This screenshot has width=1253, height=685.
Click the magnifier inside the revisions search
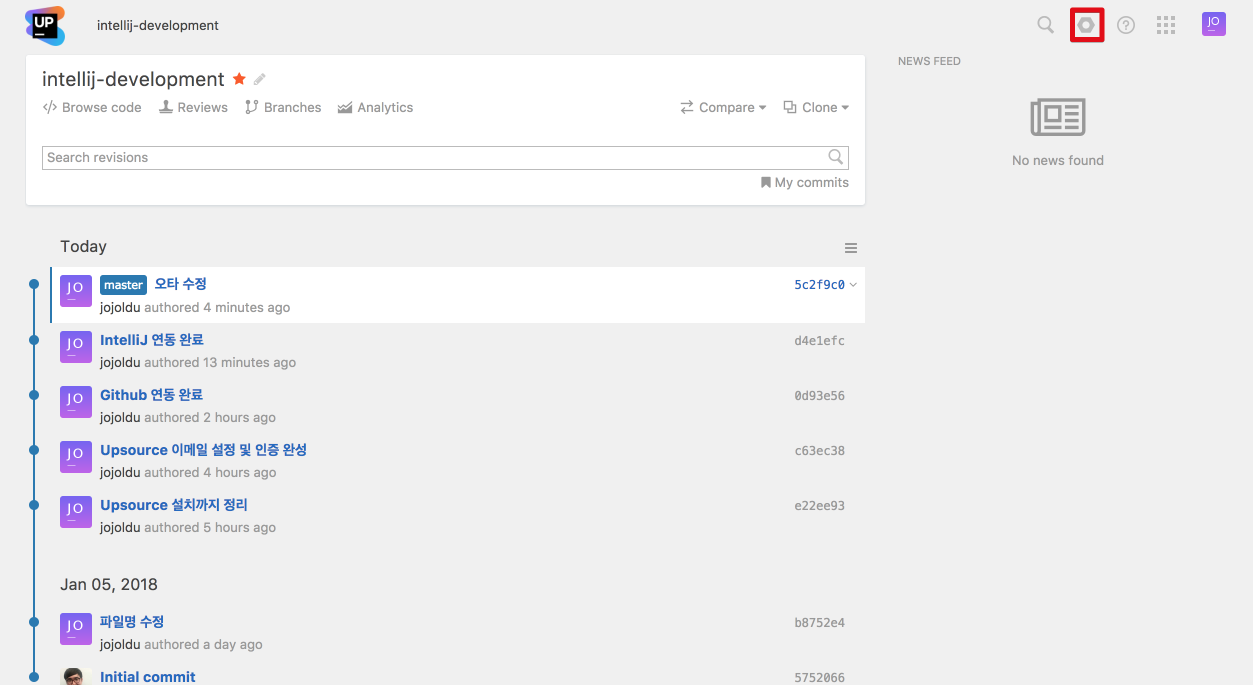pos(836,157)
